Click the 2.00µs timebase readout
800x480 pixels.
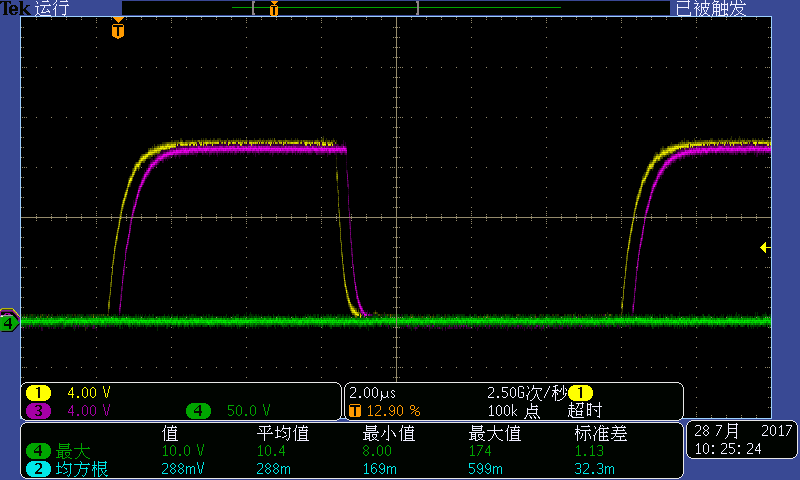click(372, 393)
